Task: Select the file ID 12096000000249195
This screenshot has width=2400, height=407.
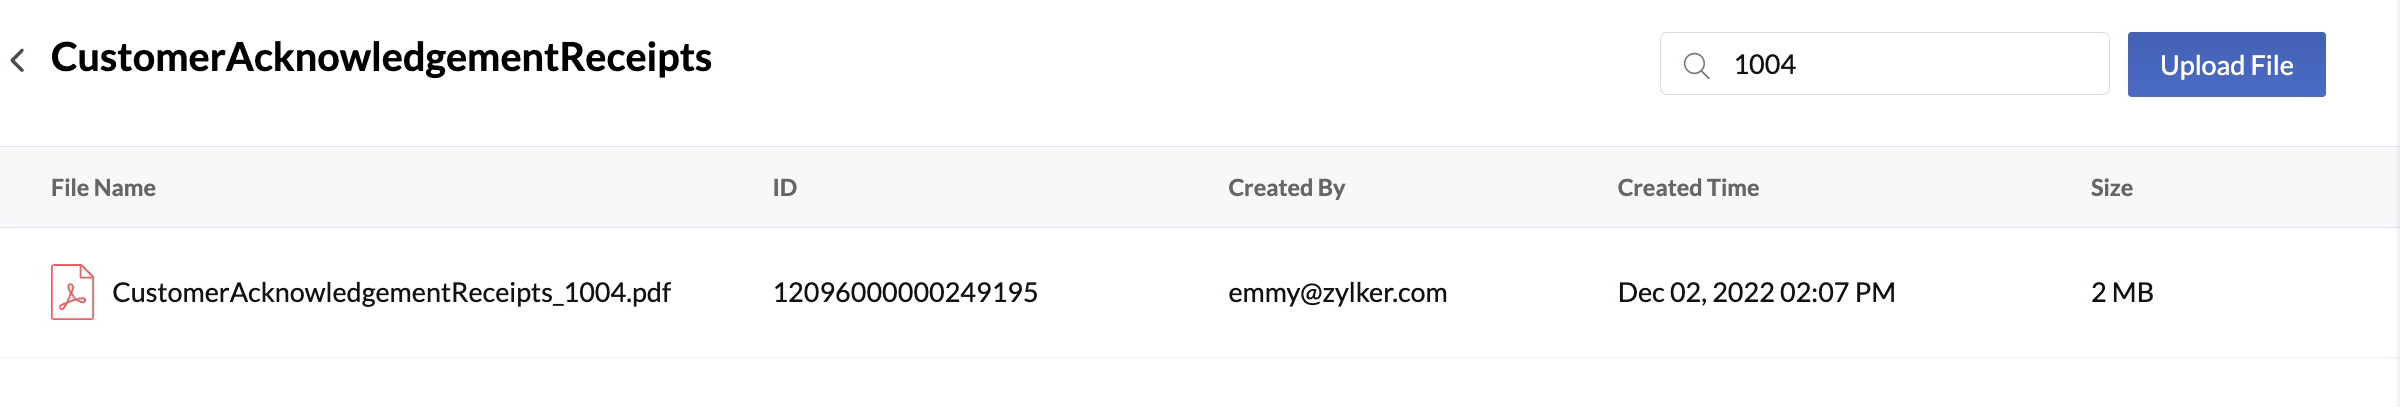Action: point(905,293)
